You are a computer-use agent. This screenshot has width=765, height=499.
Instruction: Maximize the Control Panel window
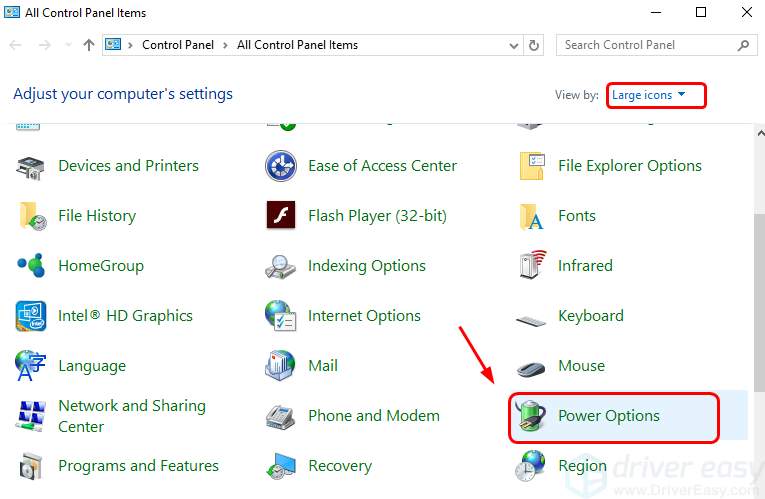coord(701,12)
